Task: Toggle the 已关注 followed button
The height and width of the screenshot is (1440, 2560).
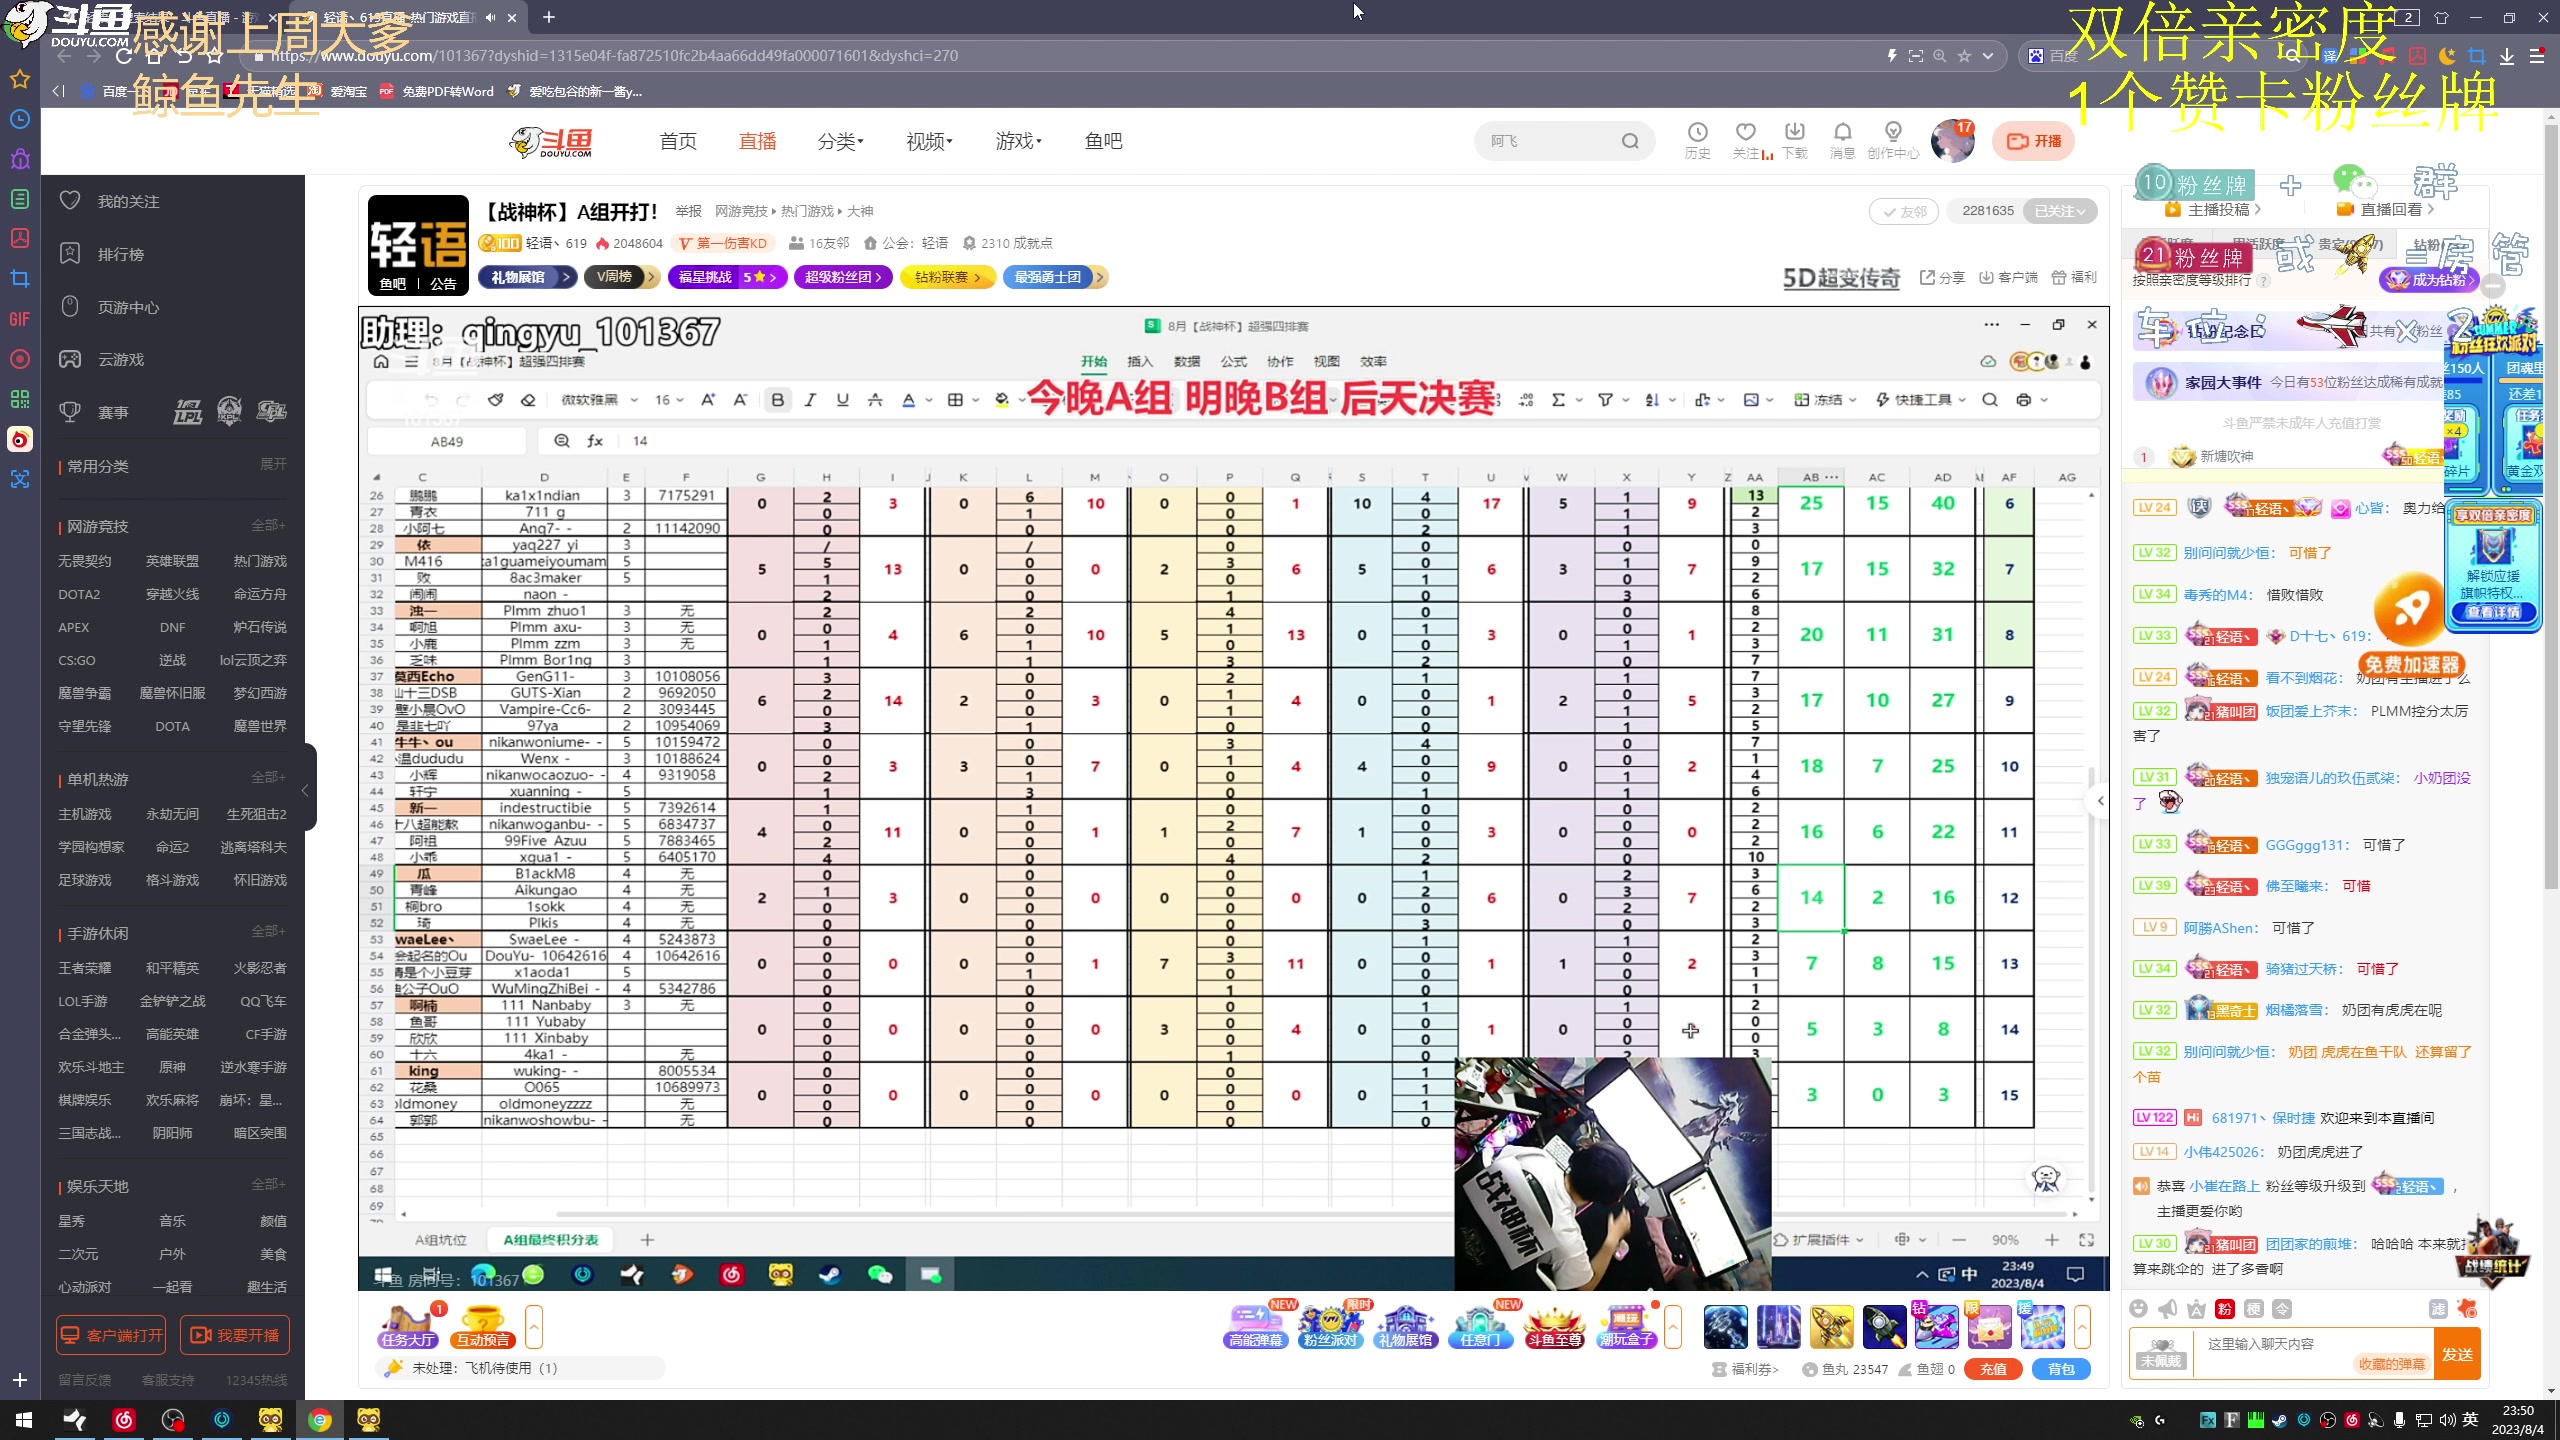Action: [2060, 211]
